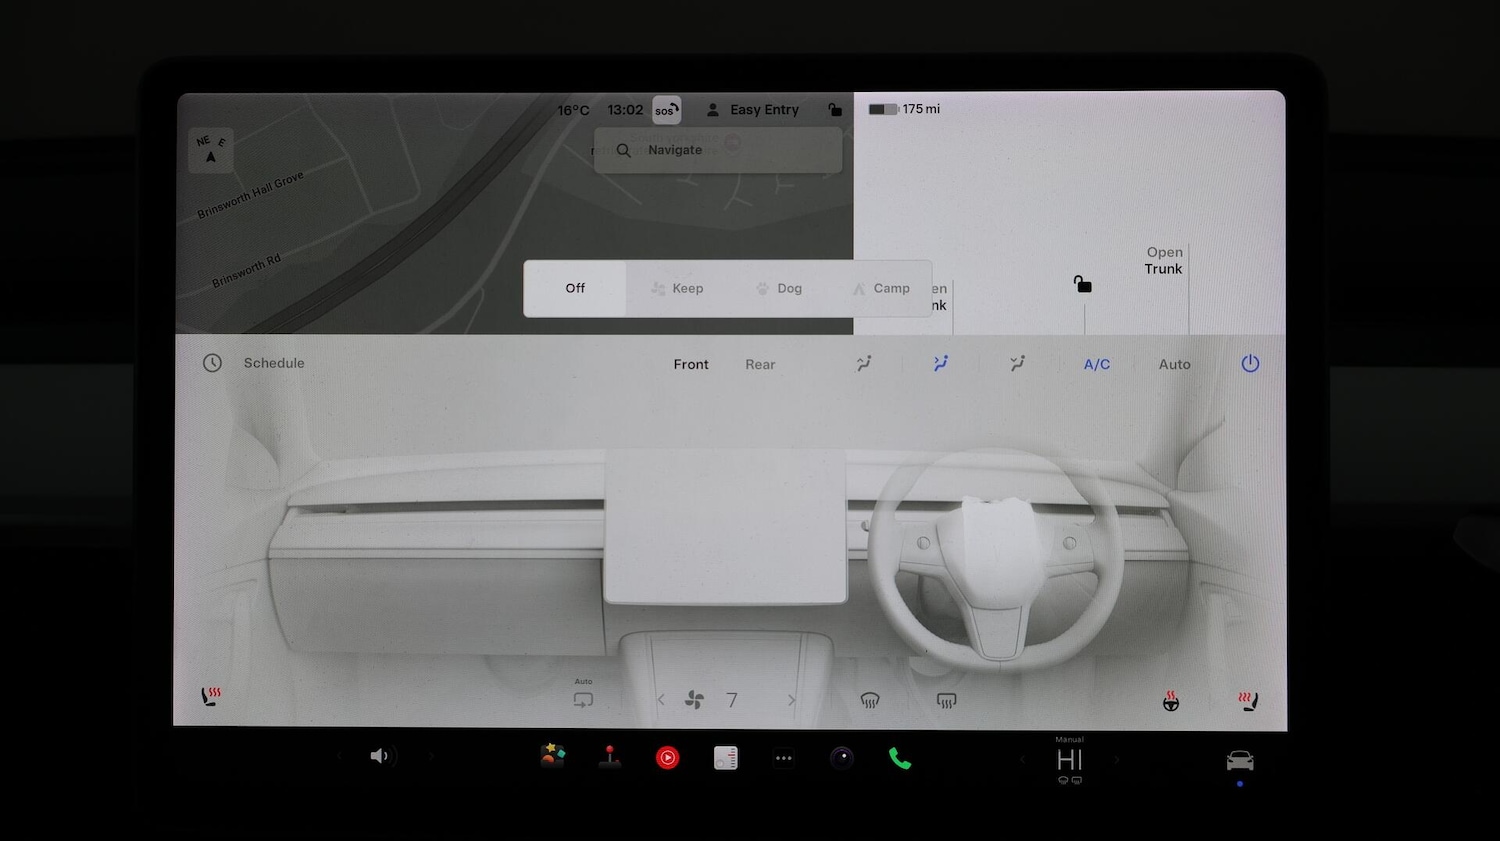
Task: Launch YouTube from the app dock
Action: (x=667, y=757)
